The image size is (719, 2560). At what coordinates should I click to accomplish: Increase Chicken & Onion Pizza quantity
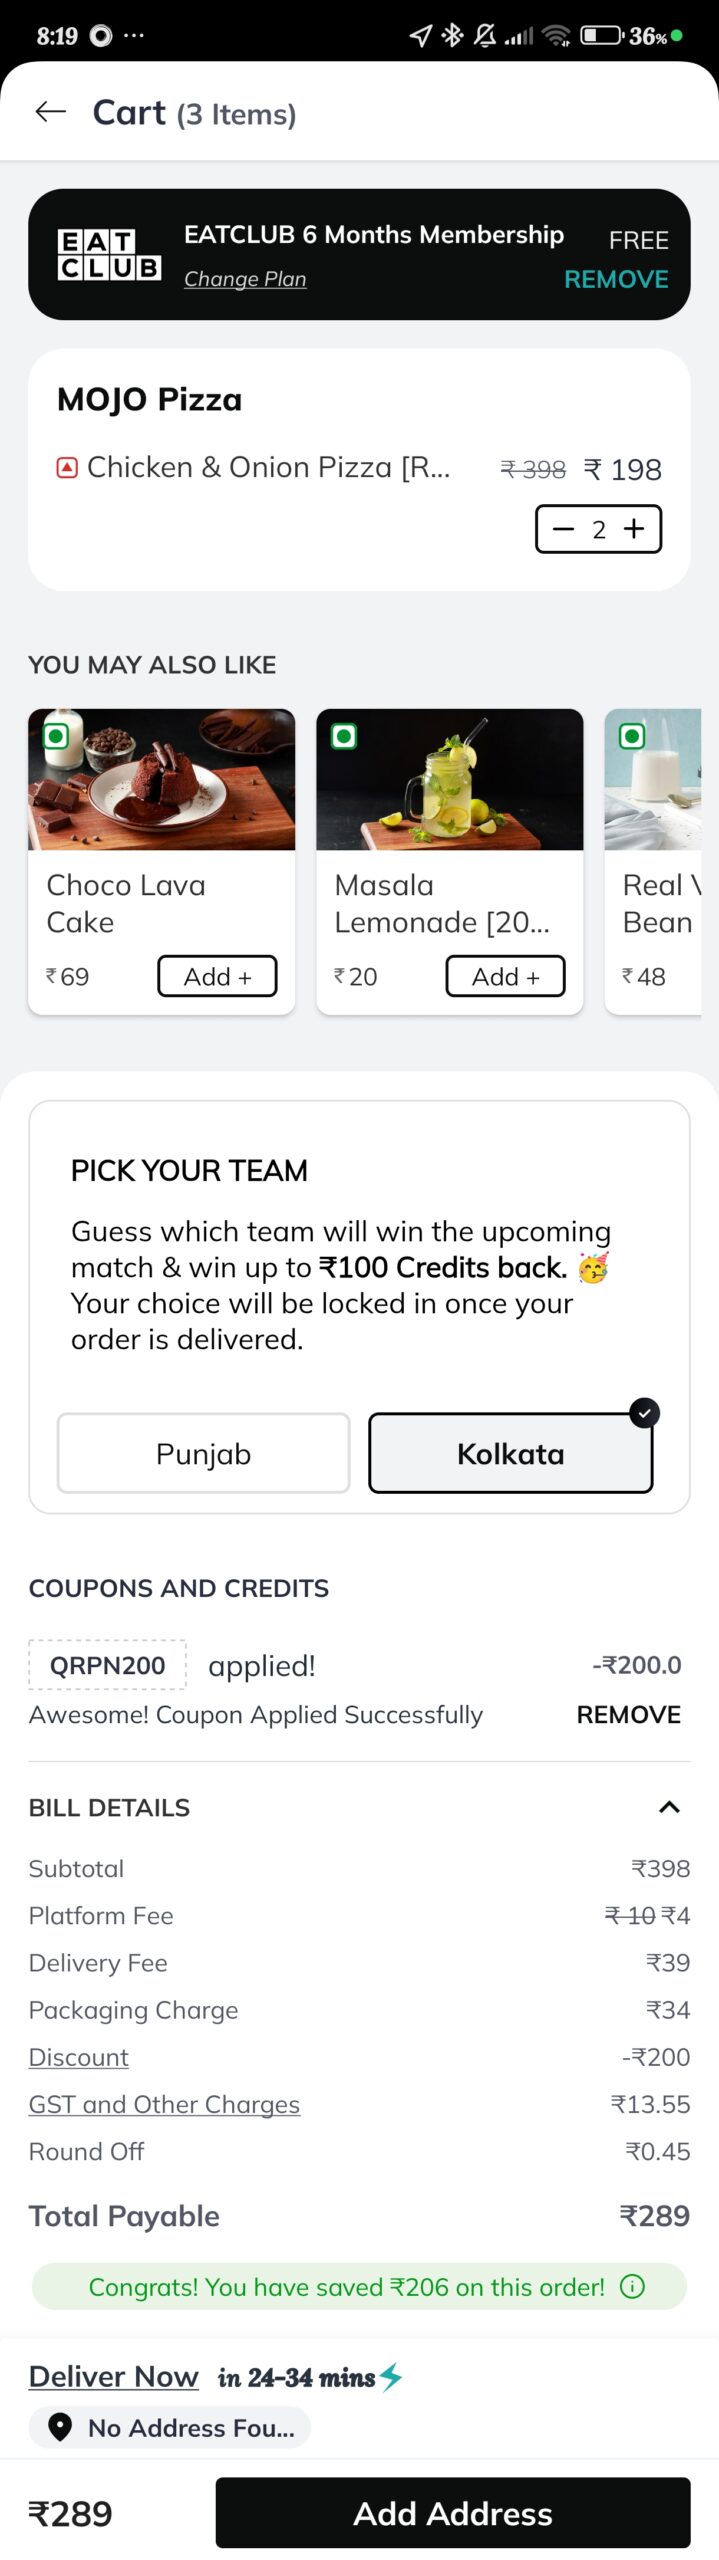[634, 528]
